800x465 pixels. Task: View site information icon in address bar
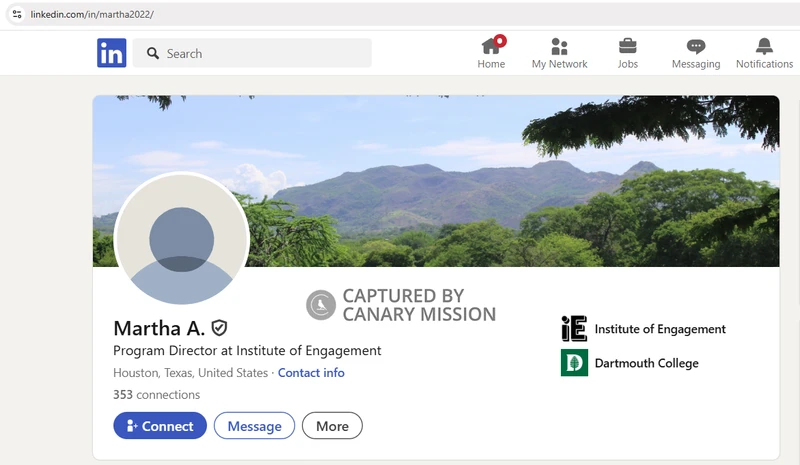click(x=15, y=14)
